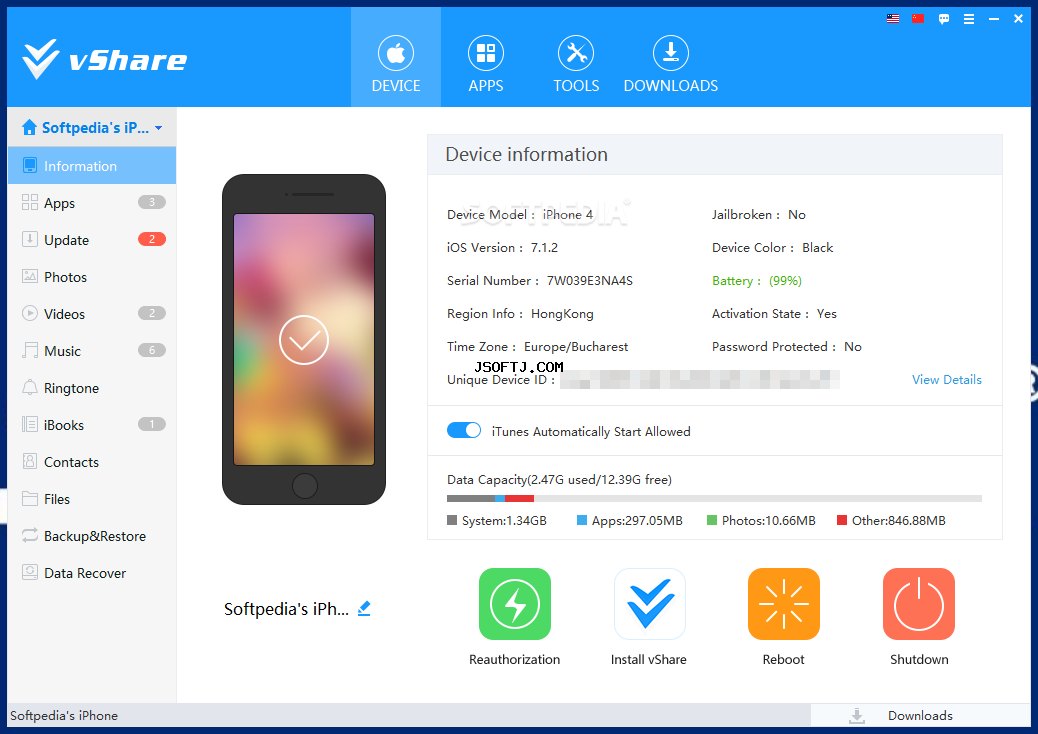The width and height of the screenshot is (1038, 734).
Task: Click the phone home button graphic
Action: point(305,485)
